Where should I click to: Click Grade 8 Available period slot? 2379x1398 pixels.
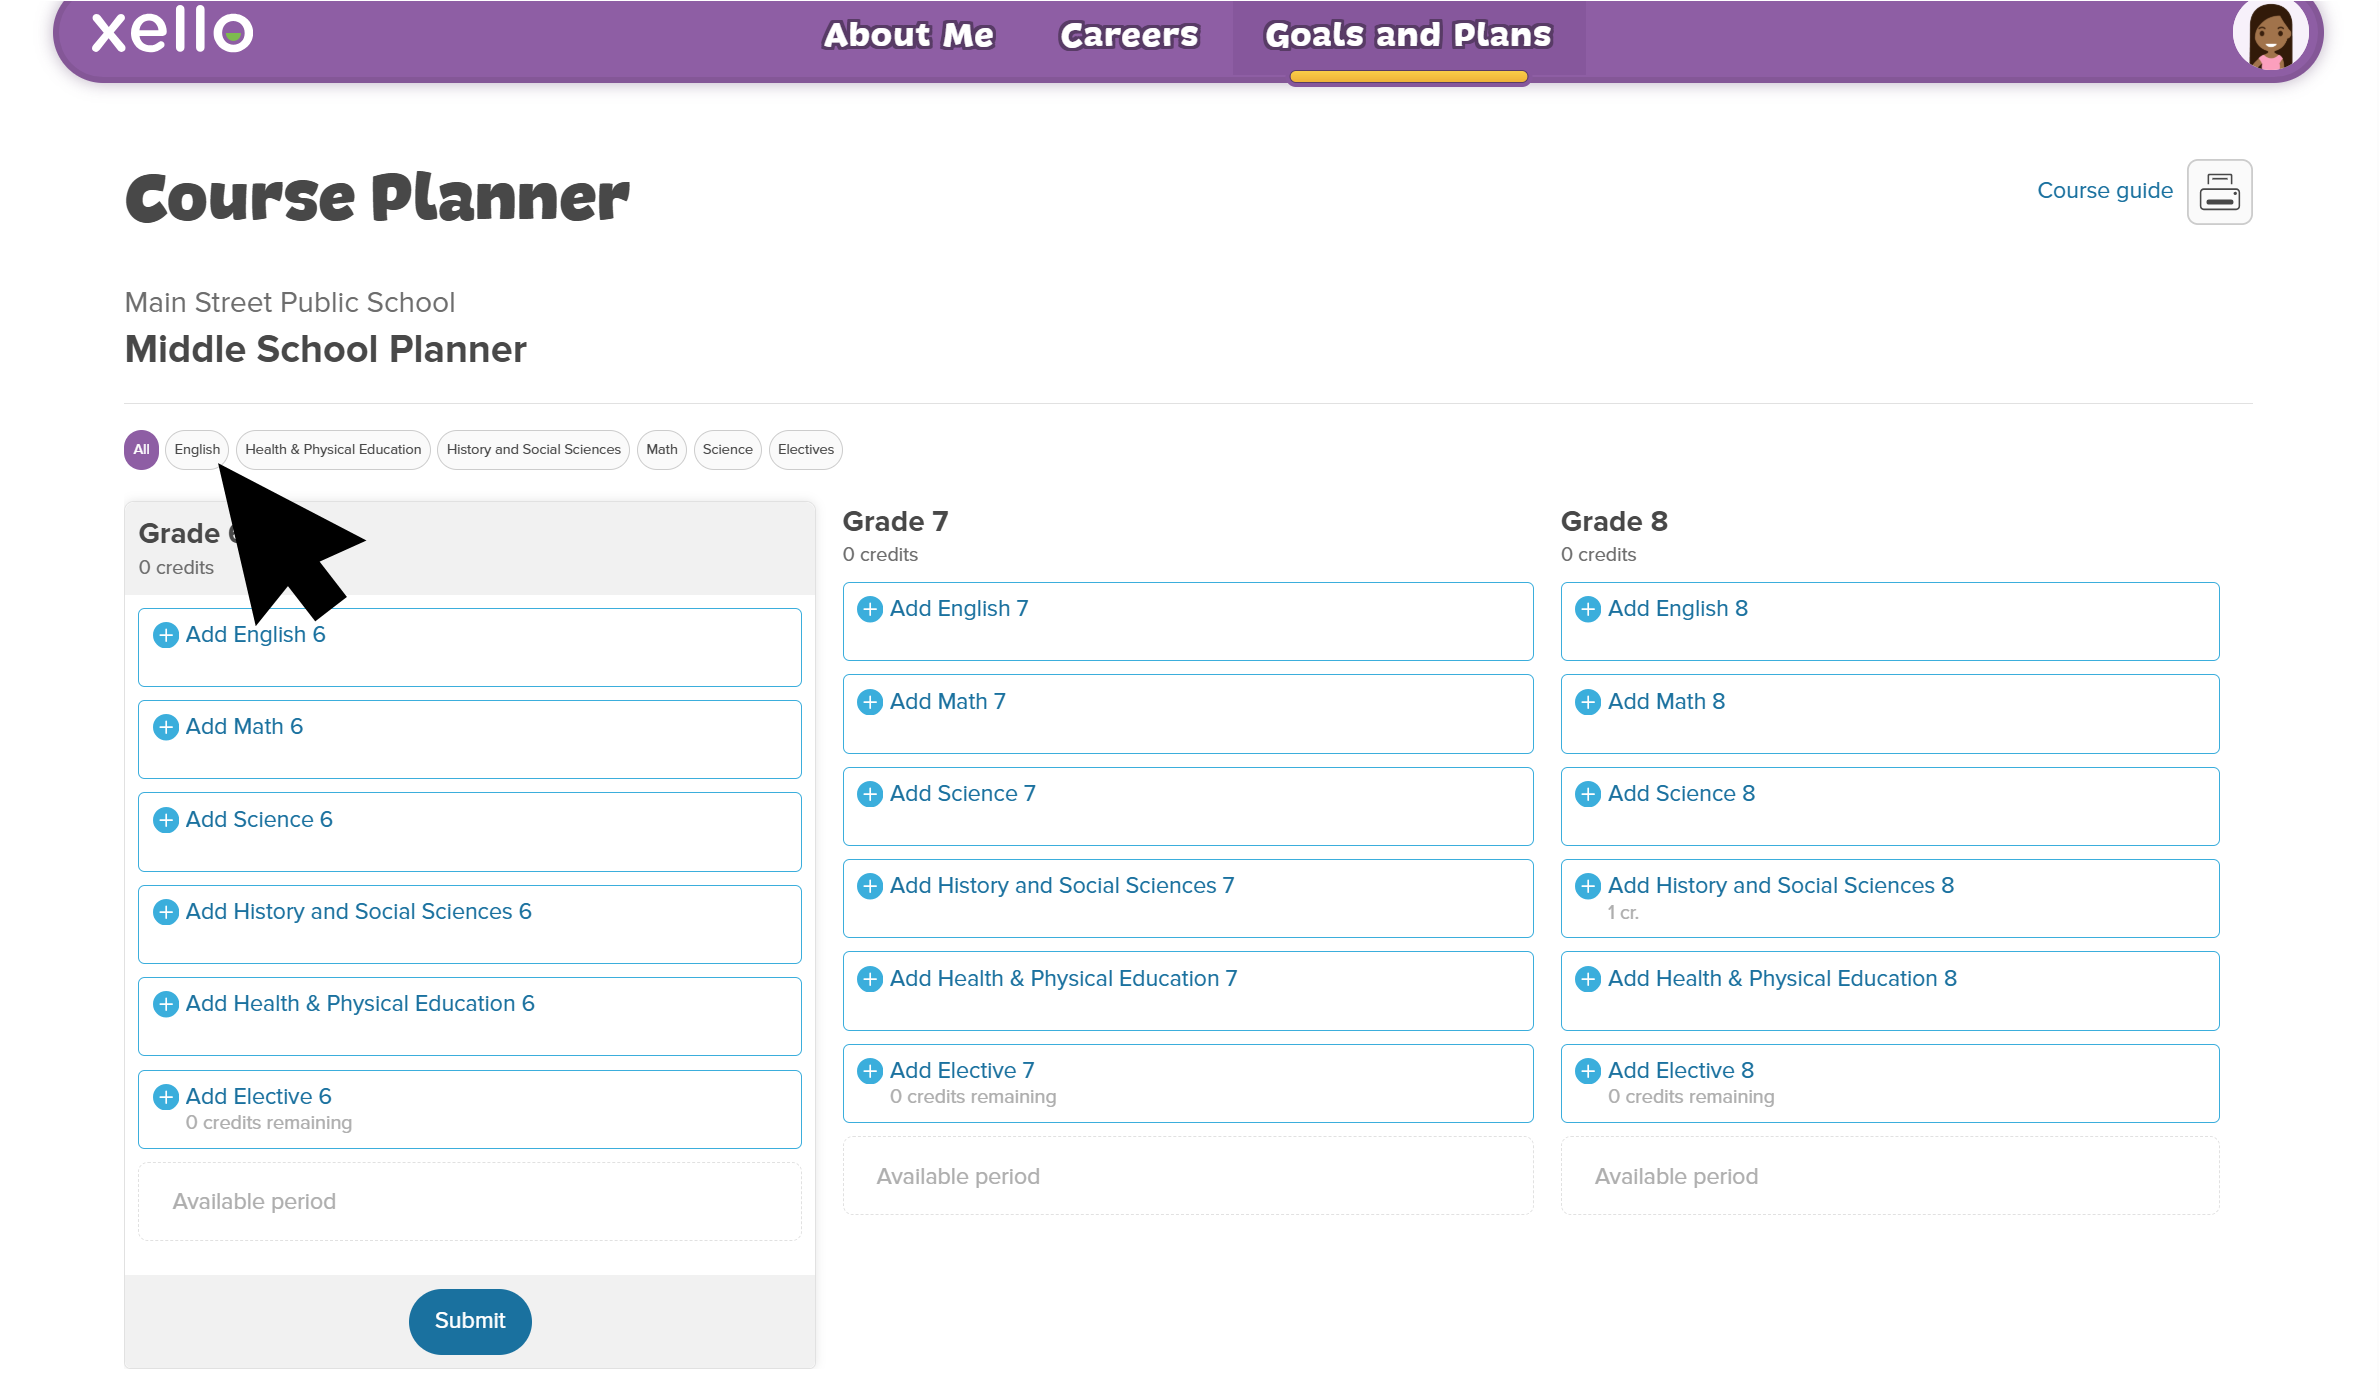coord(1890,1176)
